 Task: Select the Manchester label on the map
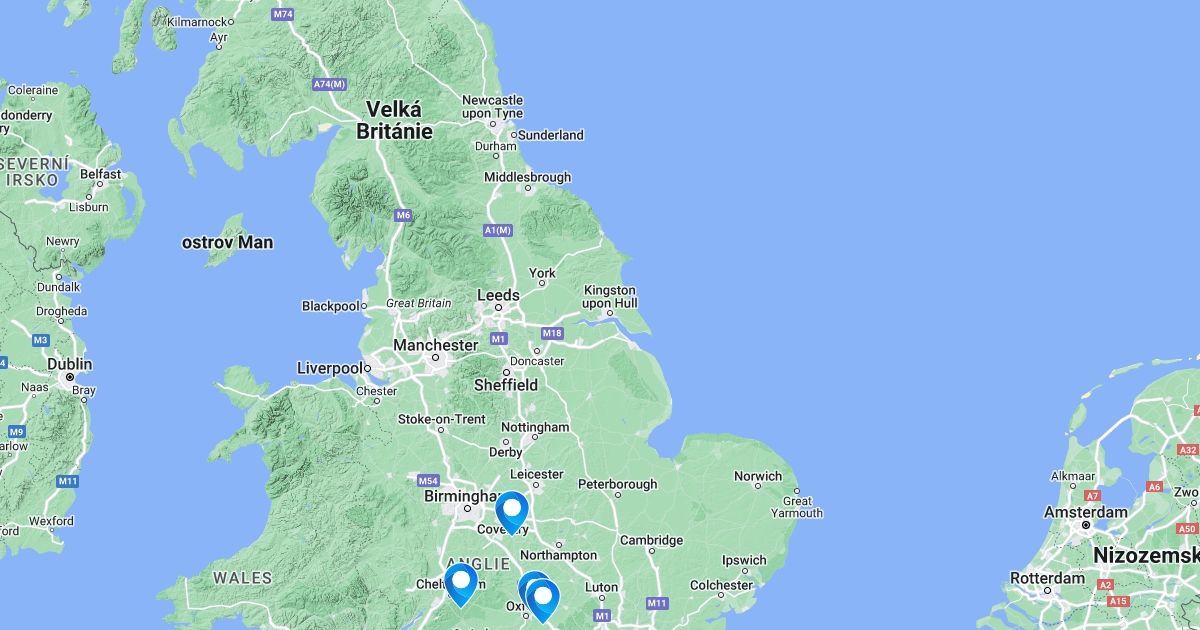coord(435,345)
